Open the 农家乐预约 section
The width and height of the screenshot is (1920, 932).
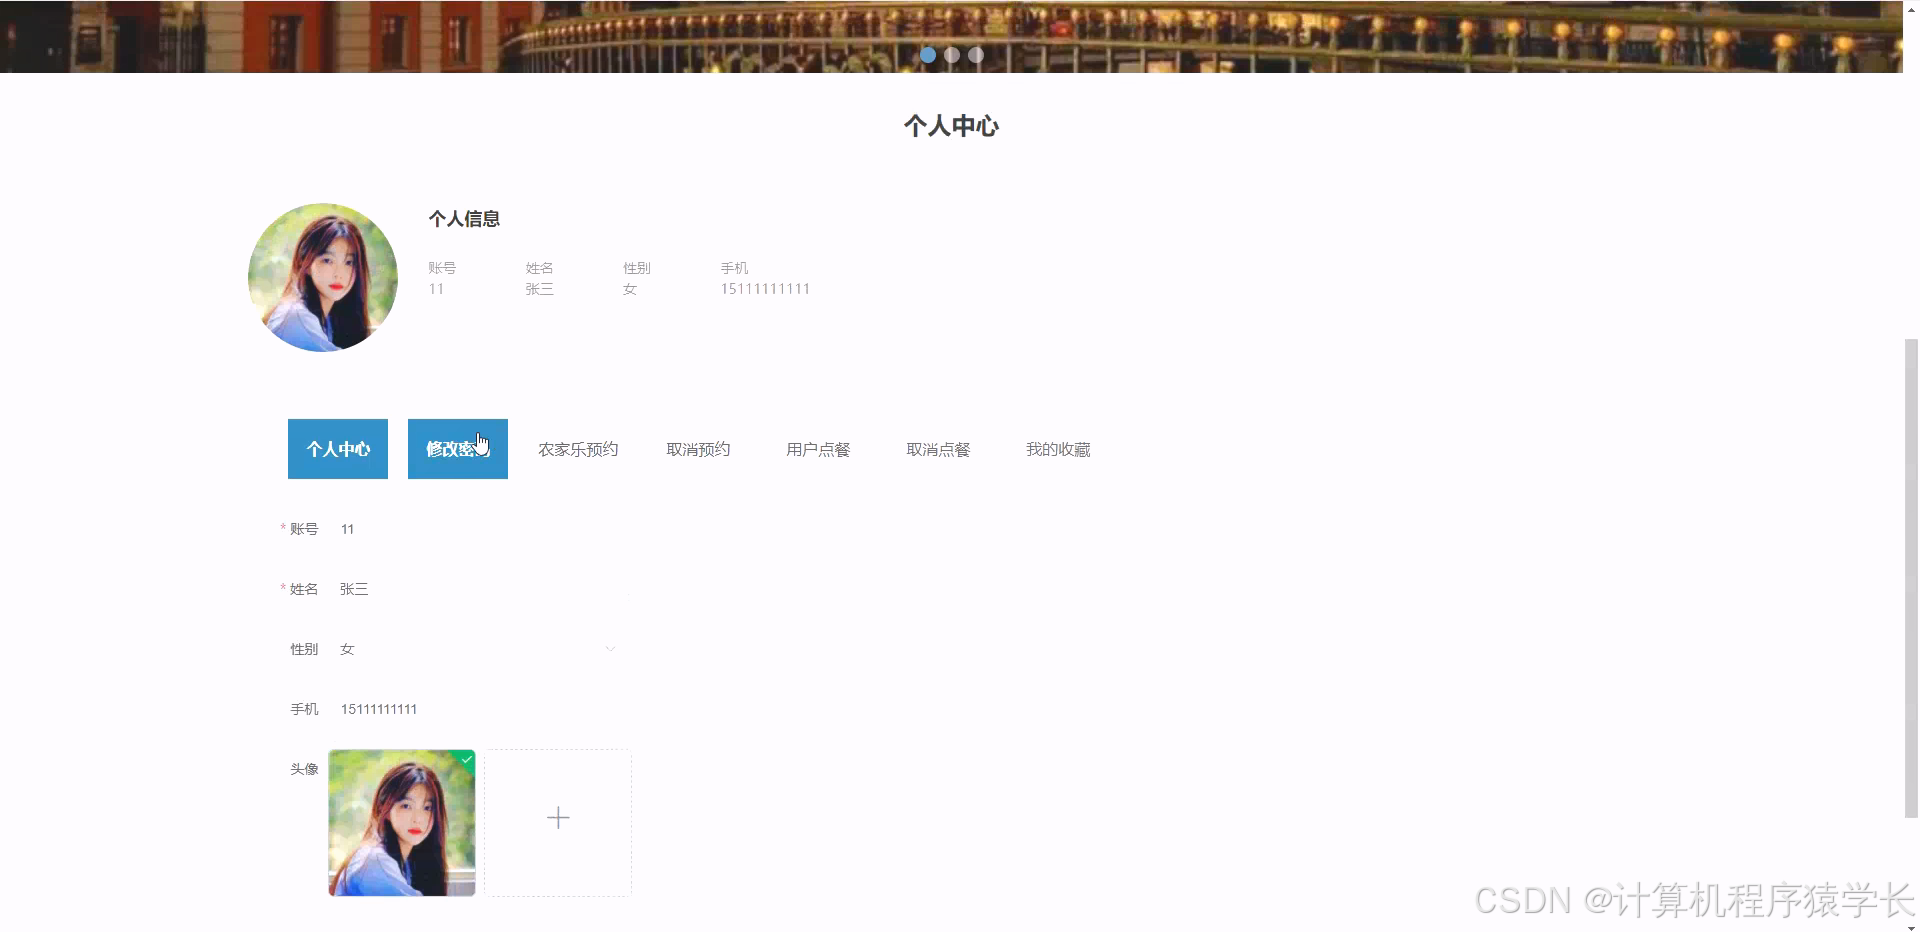point(578,449)
